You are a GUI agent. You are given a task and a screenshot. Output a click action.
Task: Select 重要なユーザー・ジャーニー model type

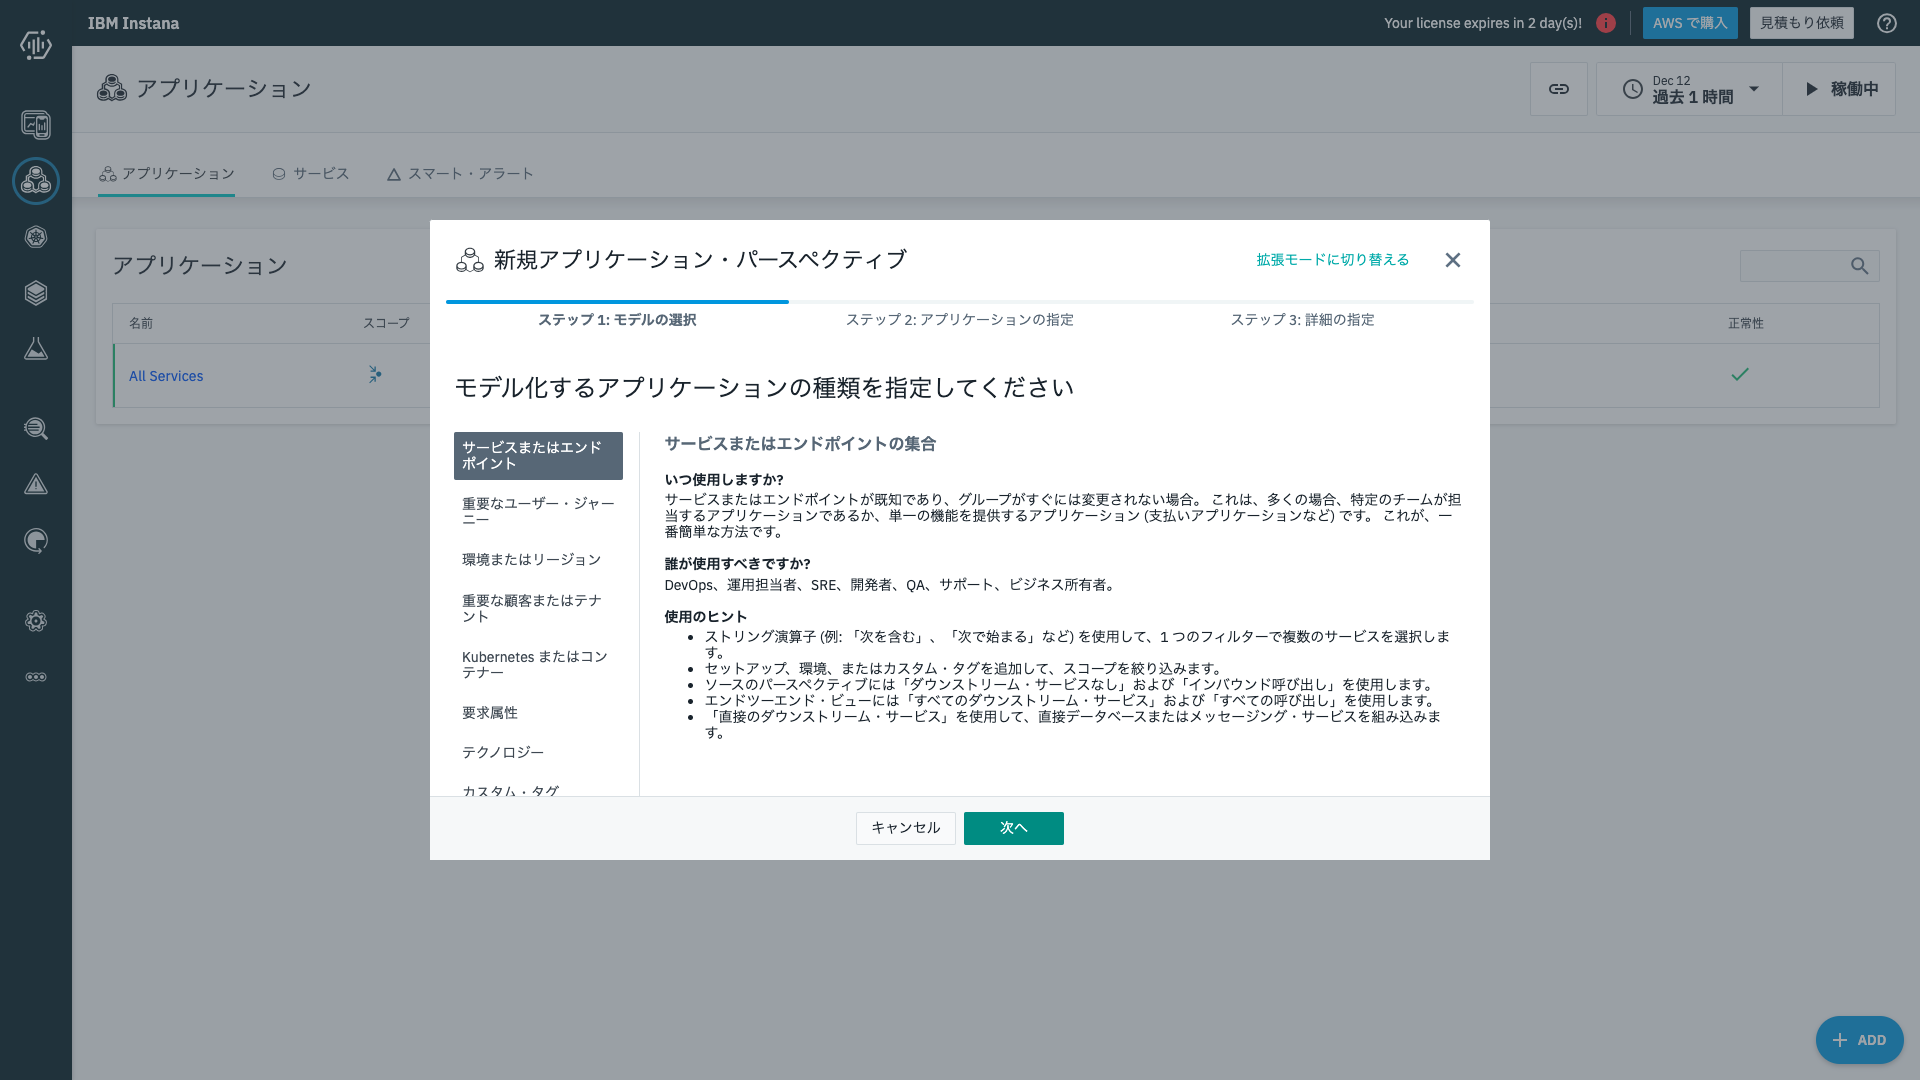538,511
